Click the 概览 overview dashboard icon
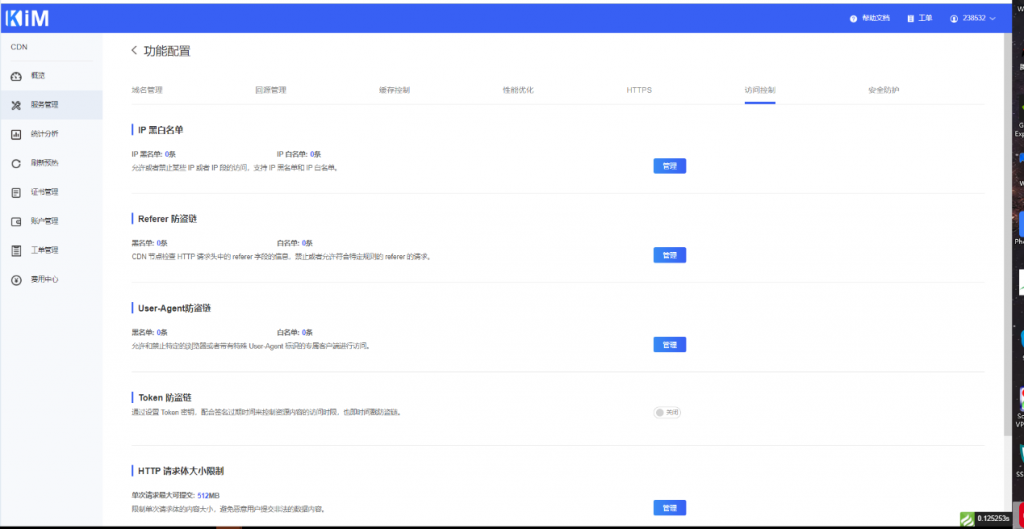 (x=16, y=76)
